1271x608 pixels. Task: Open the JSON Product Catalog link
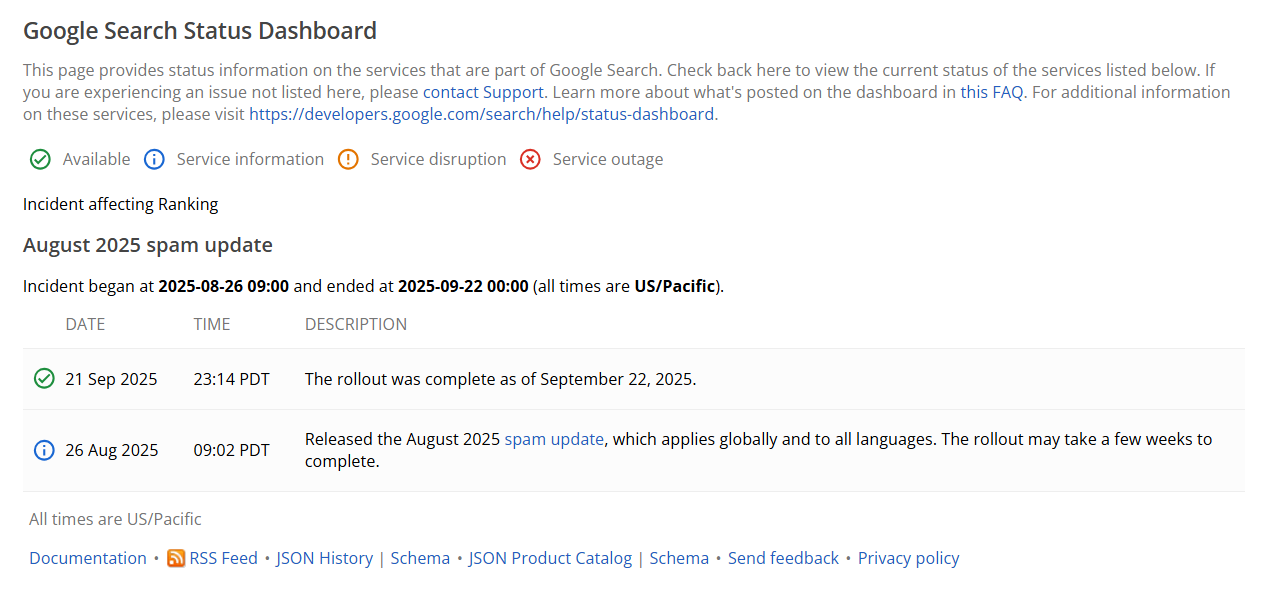(550, 558)
